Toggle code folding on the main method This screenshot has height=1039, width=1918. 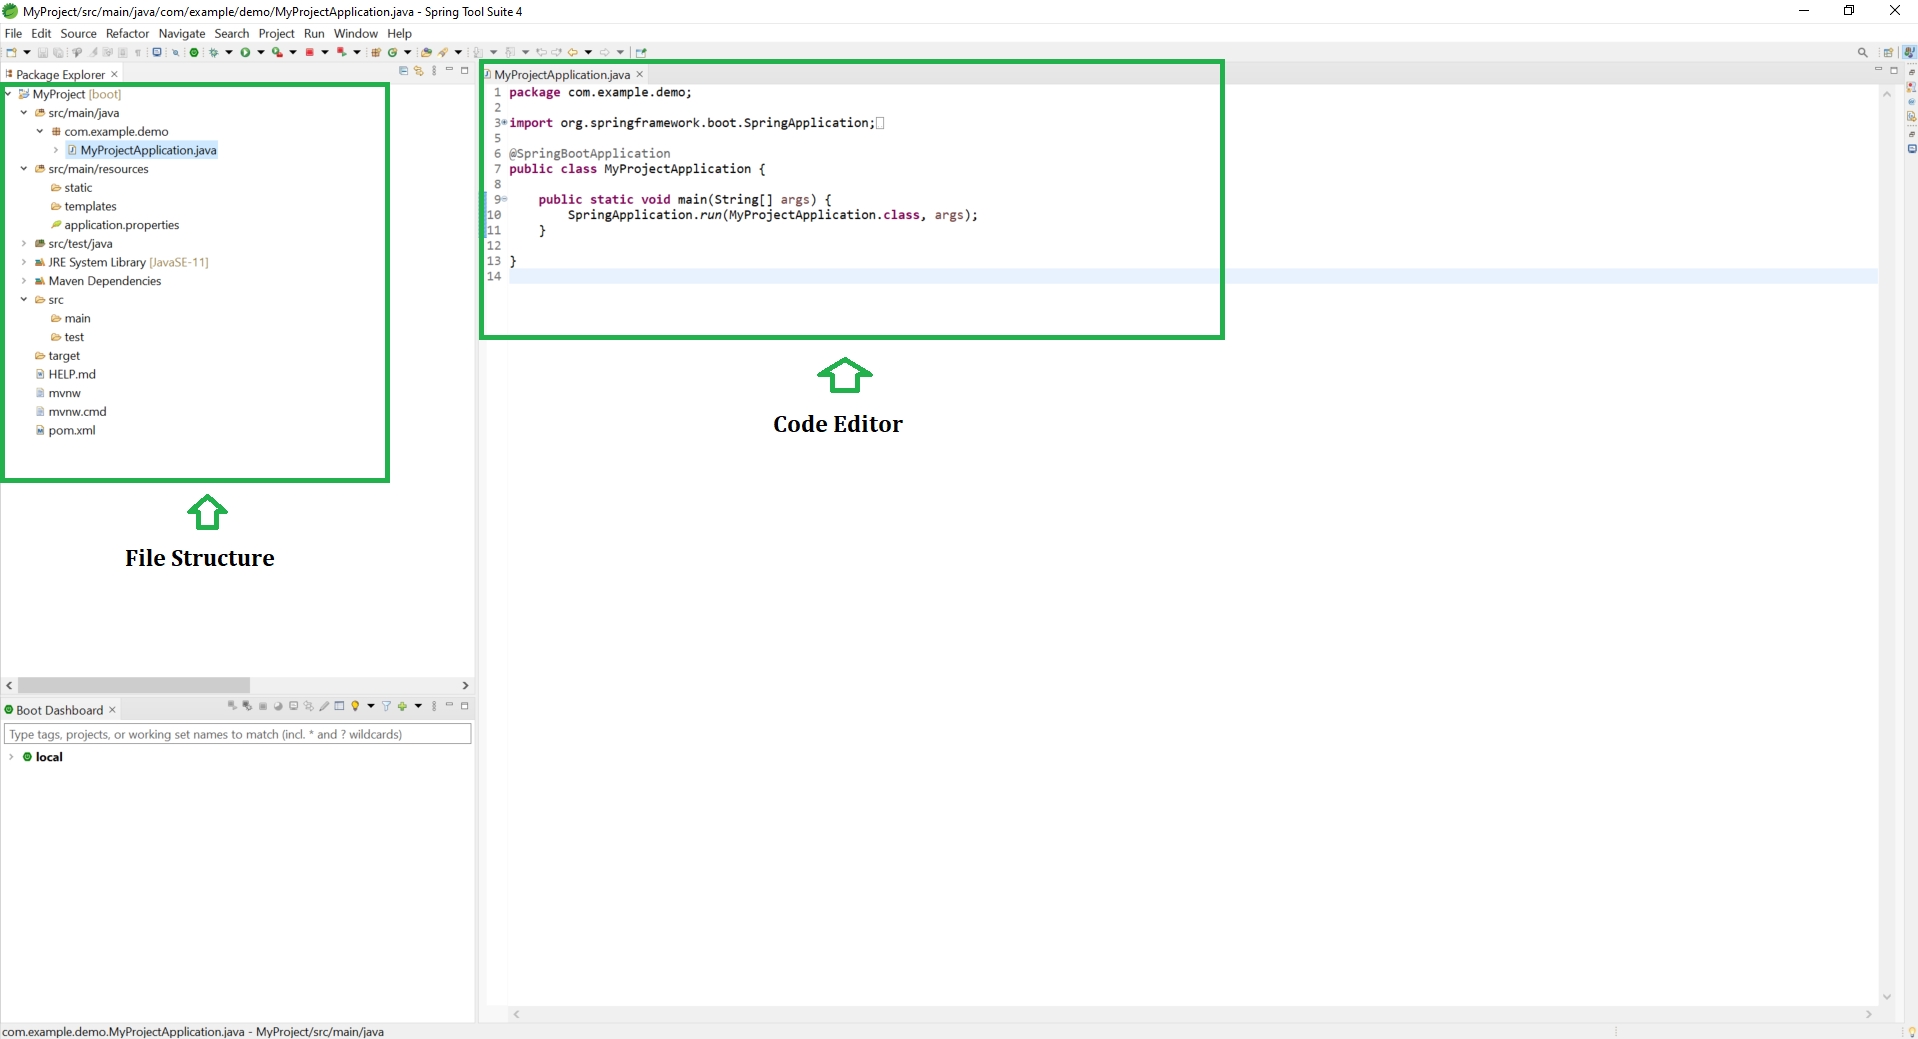click(505, 199)
